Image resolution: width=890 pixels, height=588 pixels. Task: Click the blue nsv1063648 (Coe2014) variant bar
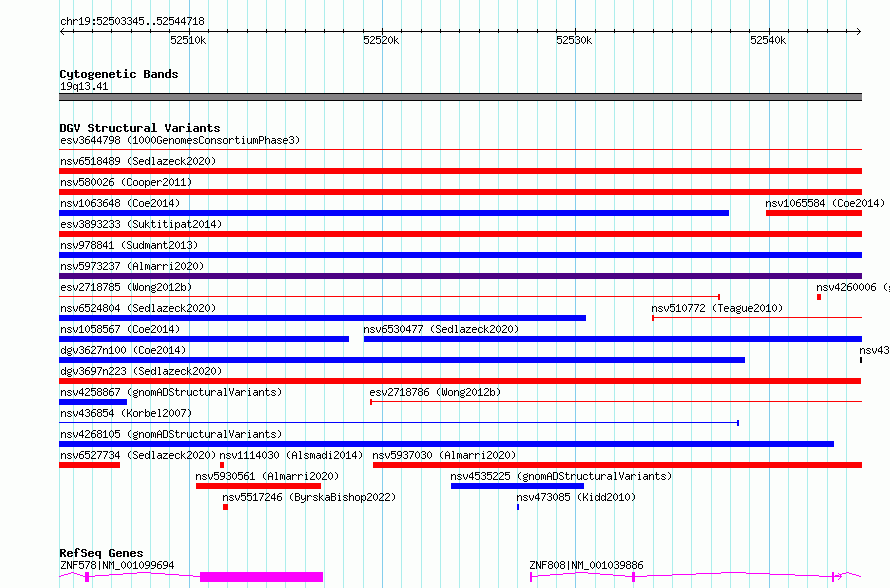(x=394, y=213)
